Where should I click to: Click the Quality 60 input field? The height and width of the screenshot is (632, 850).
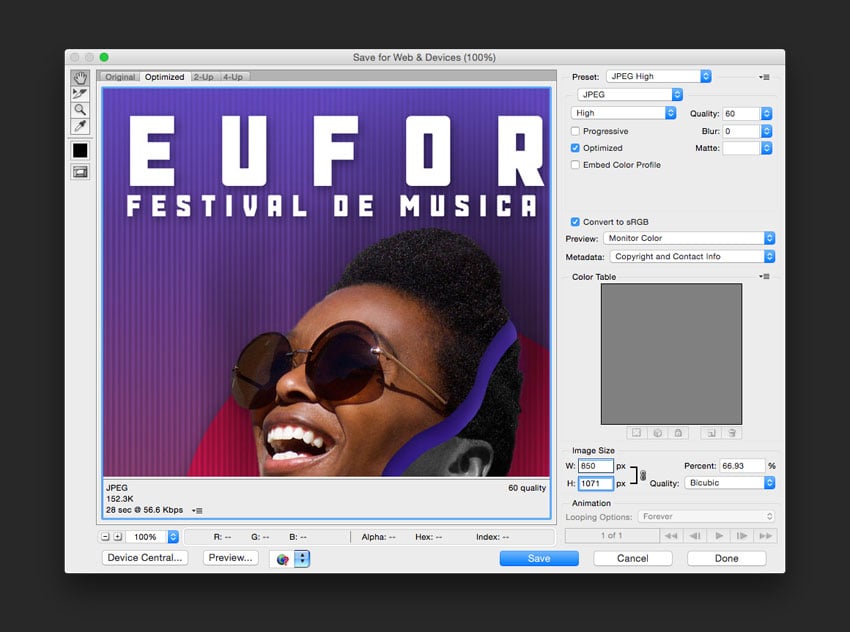pos(742,113)
